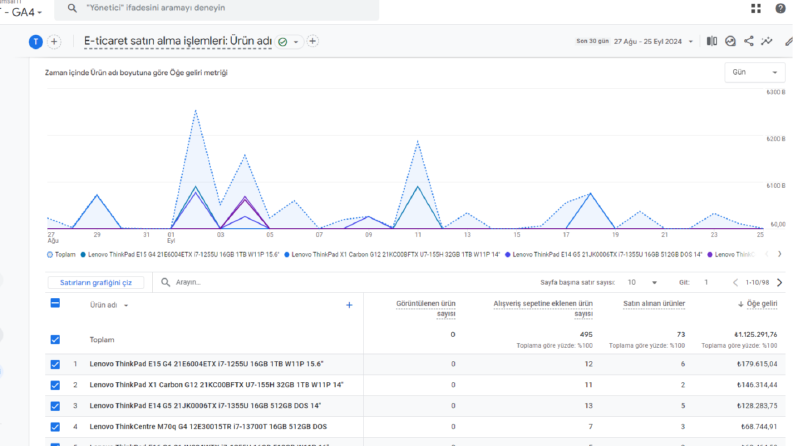The width and height of the screenshot is (793, 446).
Task: Expand the dropdown arrow next to the report title
Action: pyautogui.click(x=296, y=42)
